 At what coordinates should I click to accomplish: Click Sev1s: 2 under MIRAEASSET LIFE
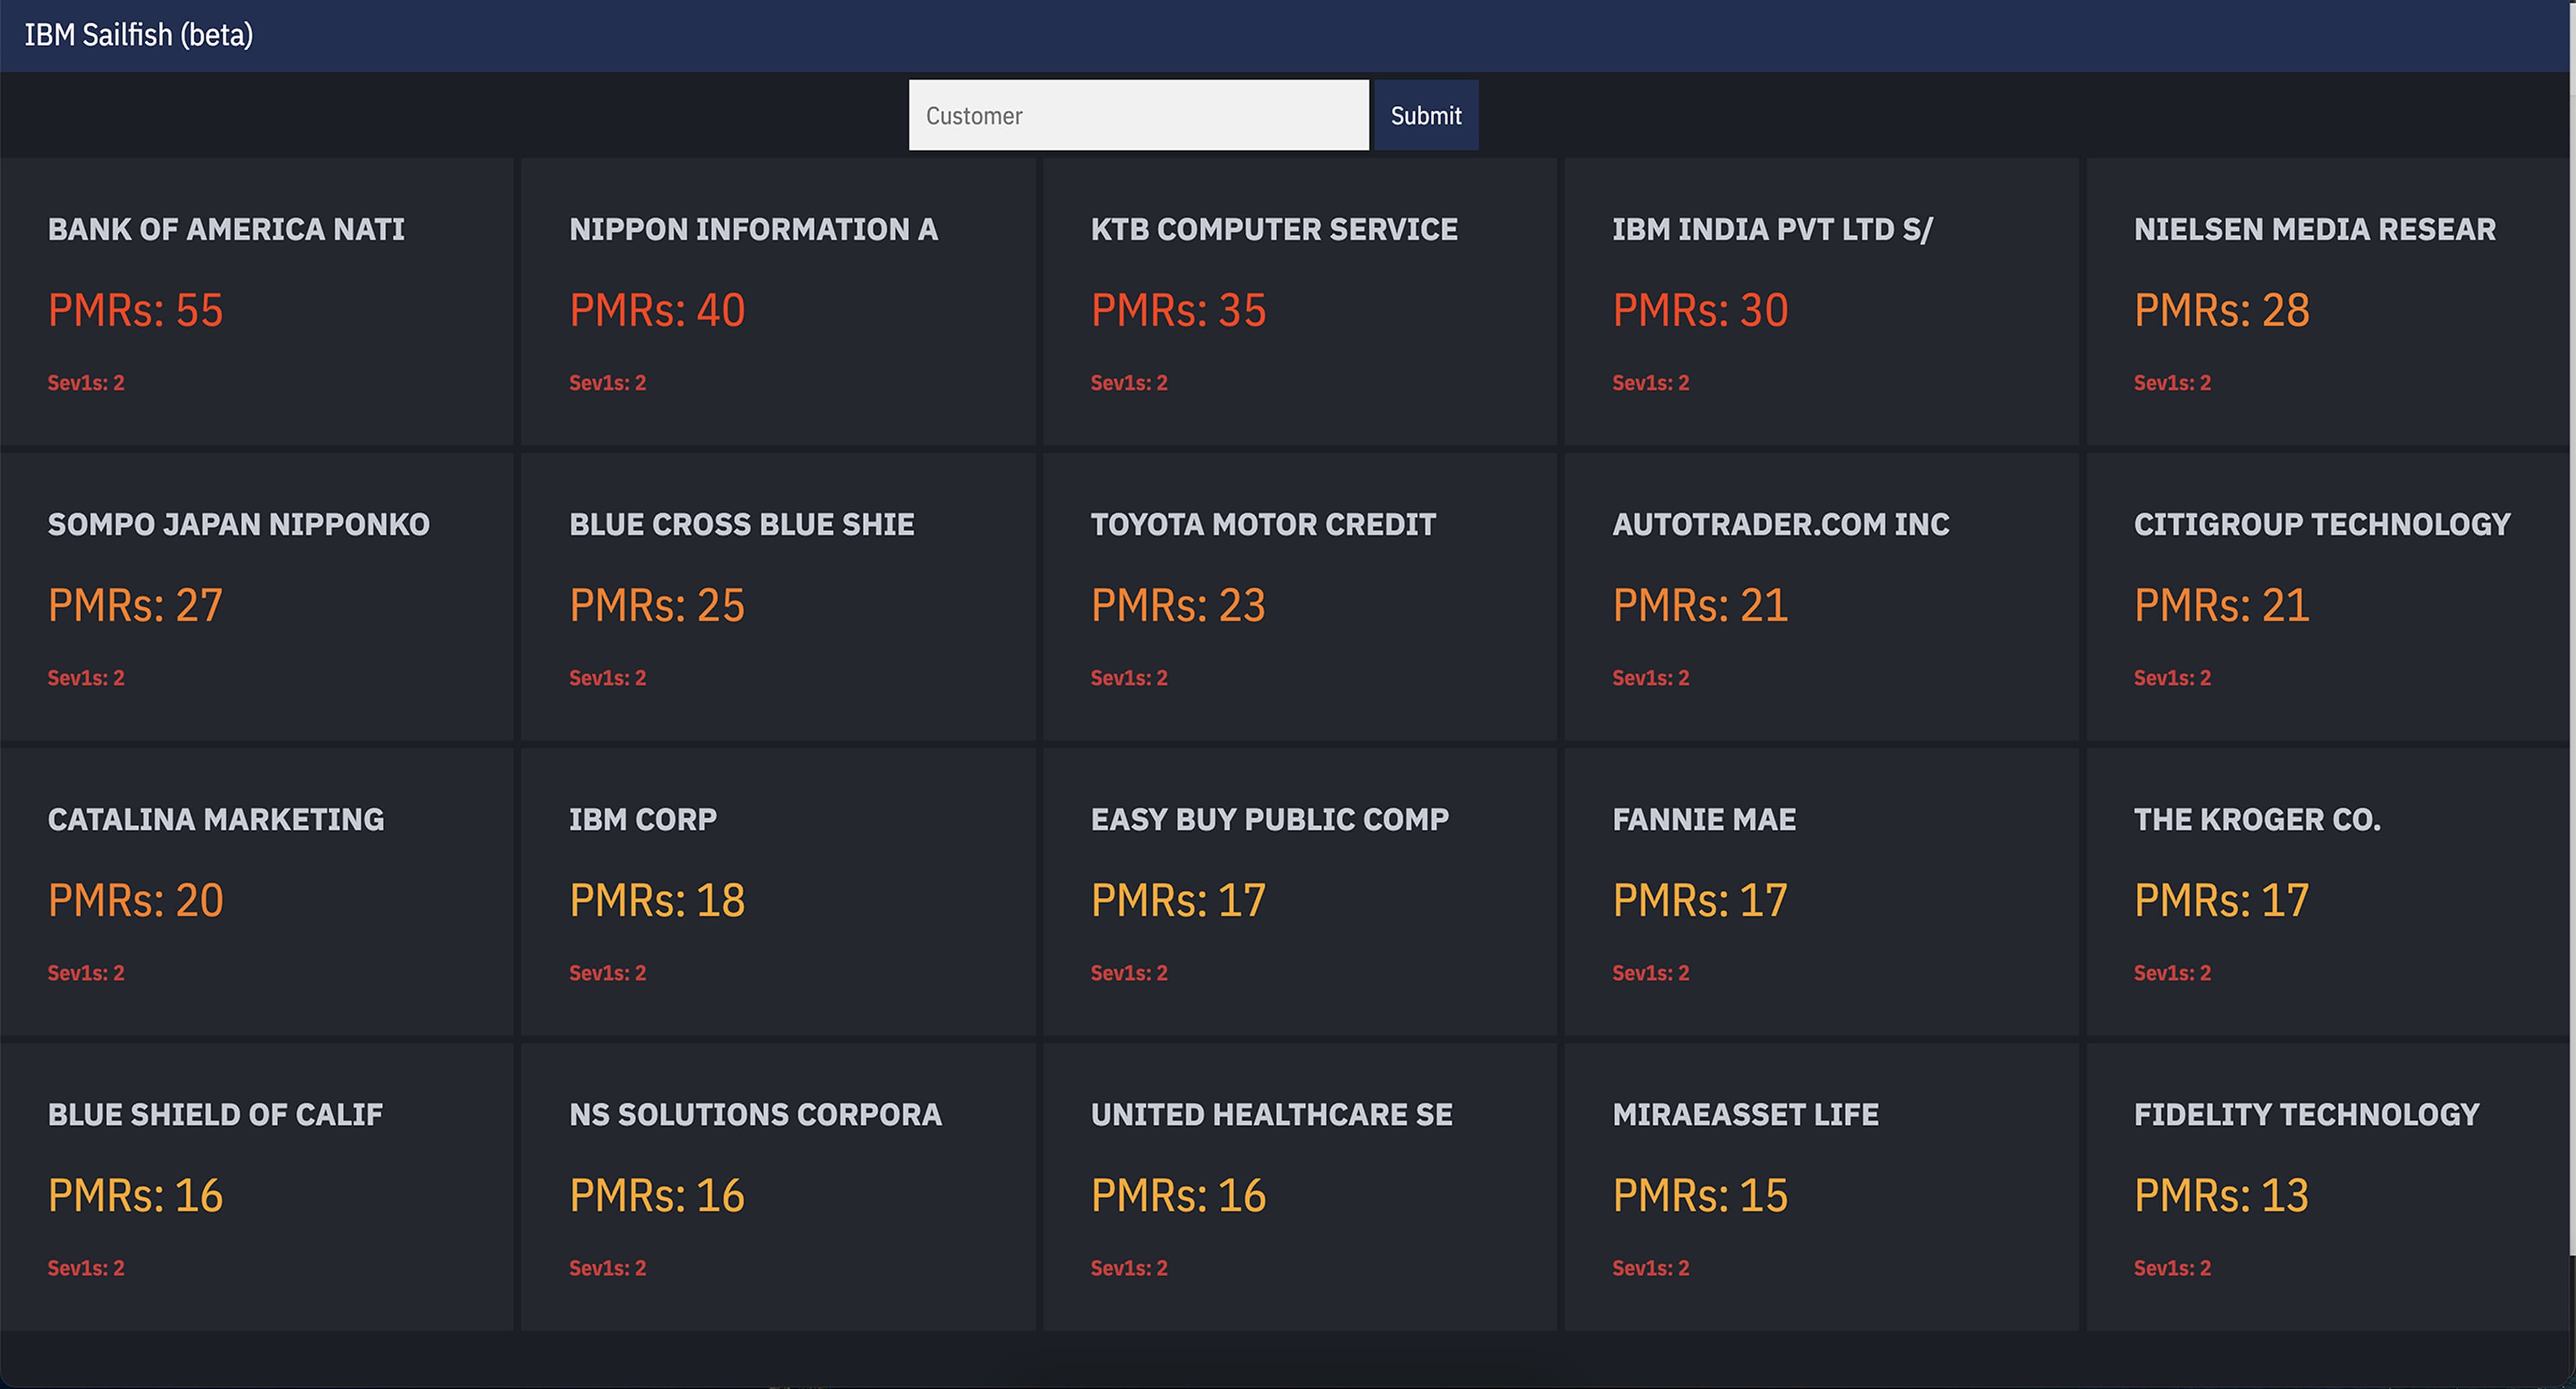coord(1650,1268)
